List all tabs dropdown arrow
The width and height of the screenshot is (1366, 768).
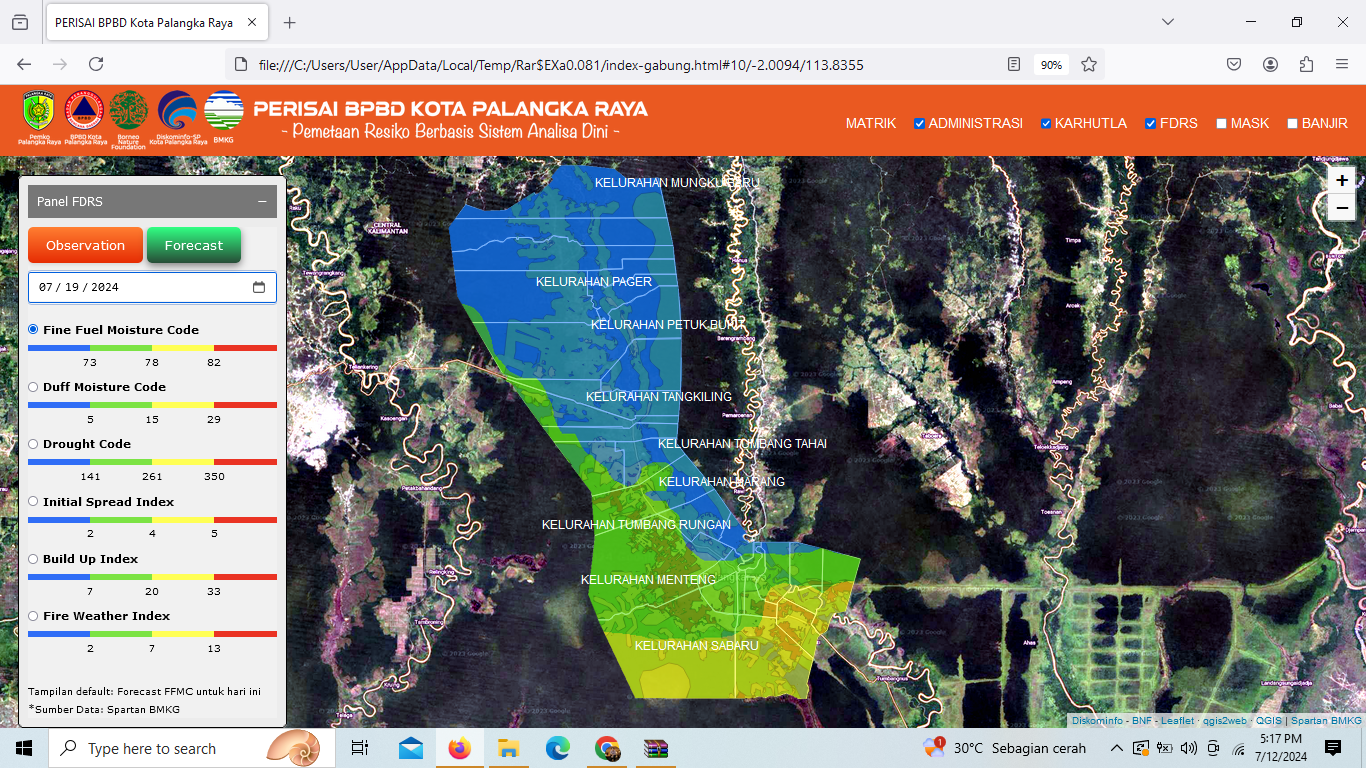pos(1168,22)
